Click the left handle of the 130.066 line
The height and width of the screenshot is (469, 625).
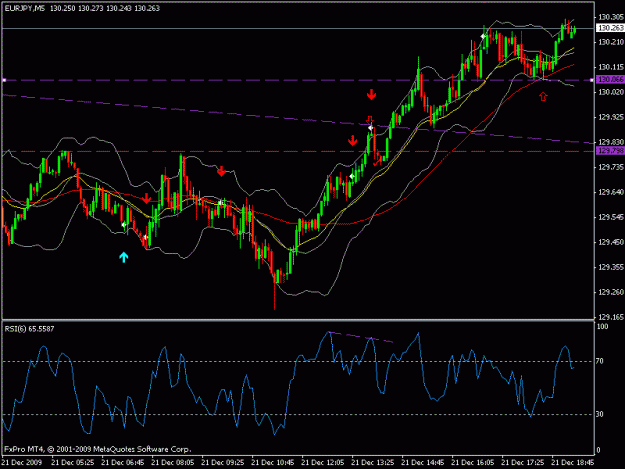(4, 80)
